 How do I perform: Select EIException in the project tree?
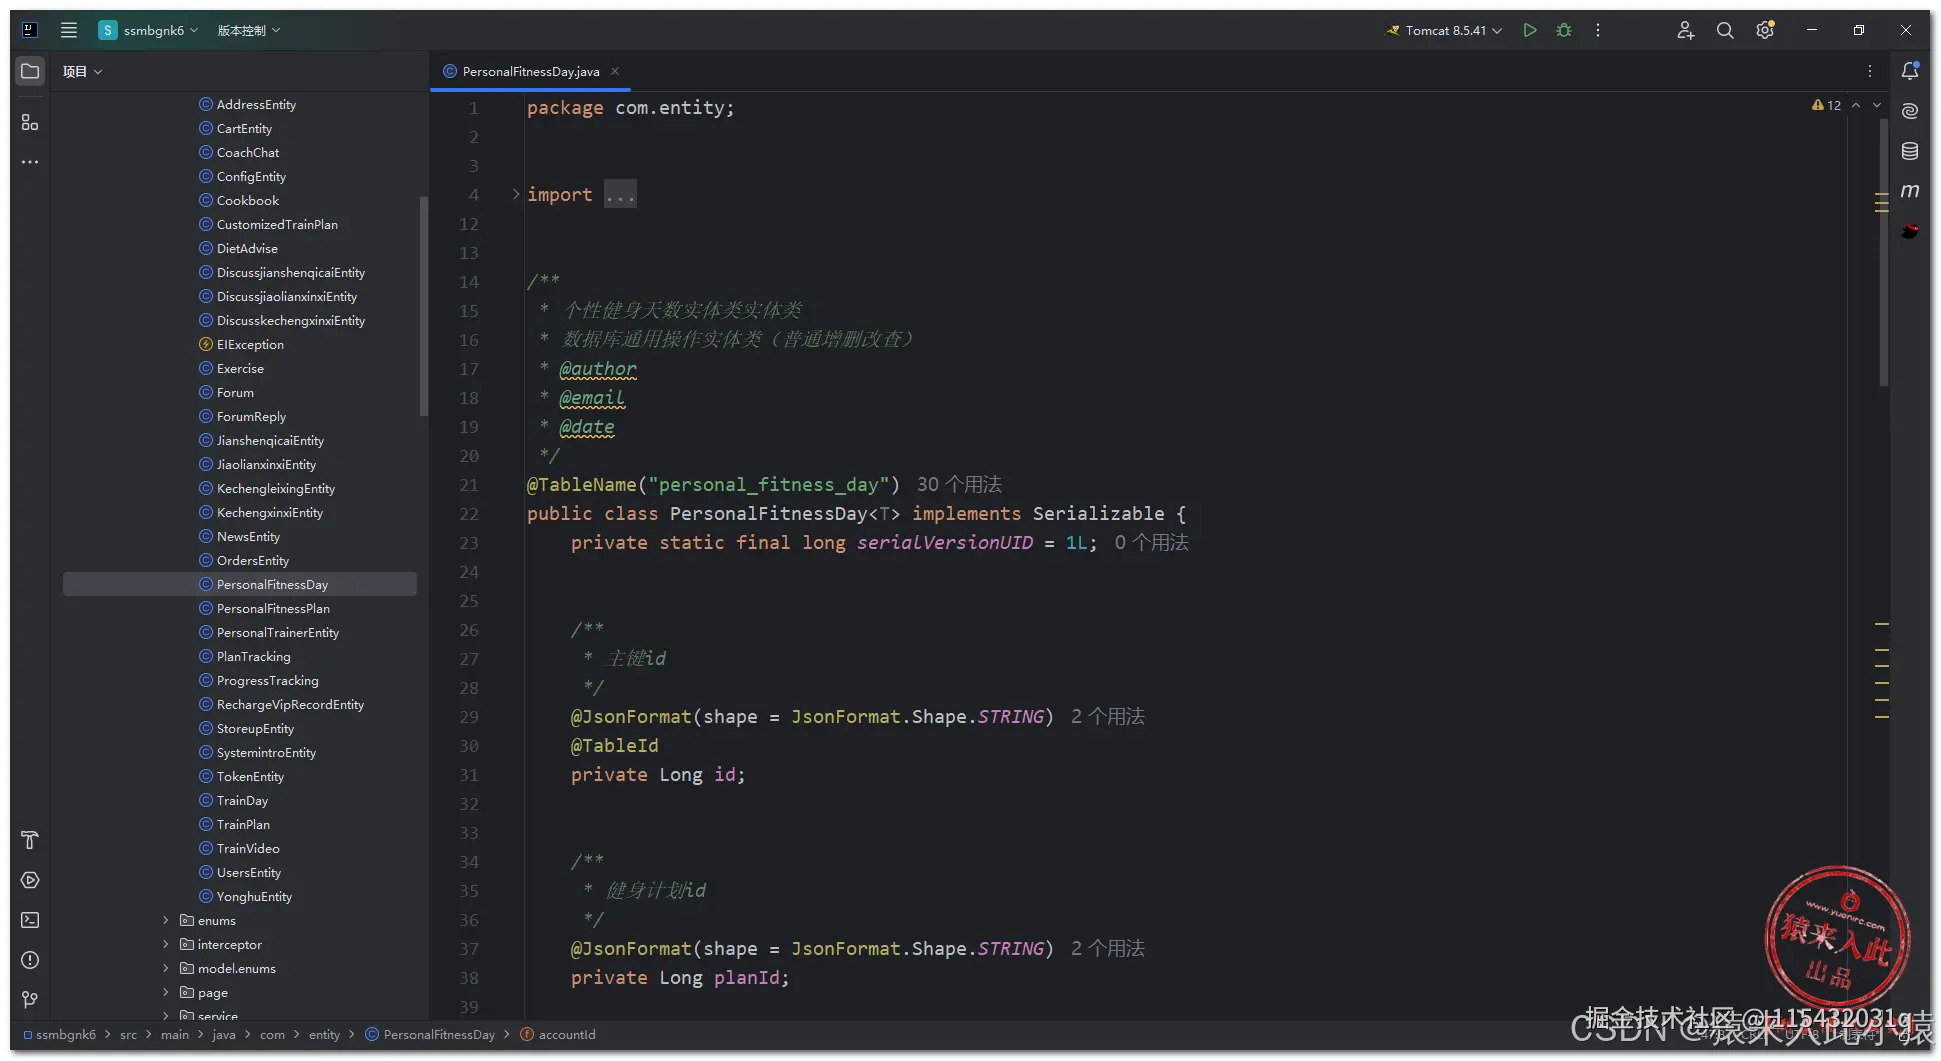pos(250,344)
